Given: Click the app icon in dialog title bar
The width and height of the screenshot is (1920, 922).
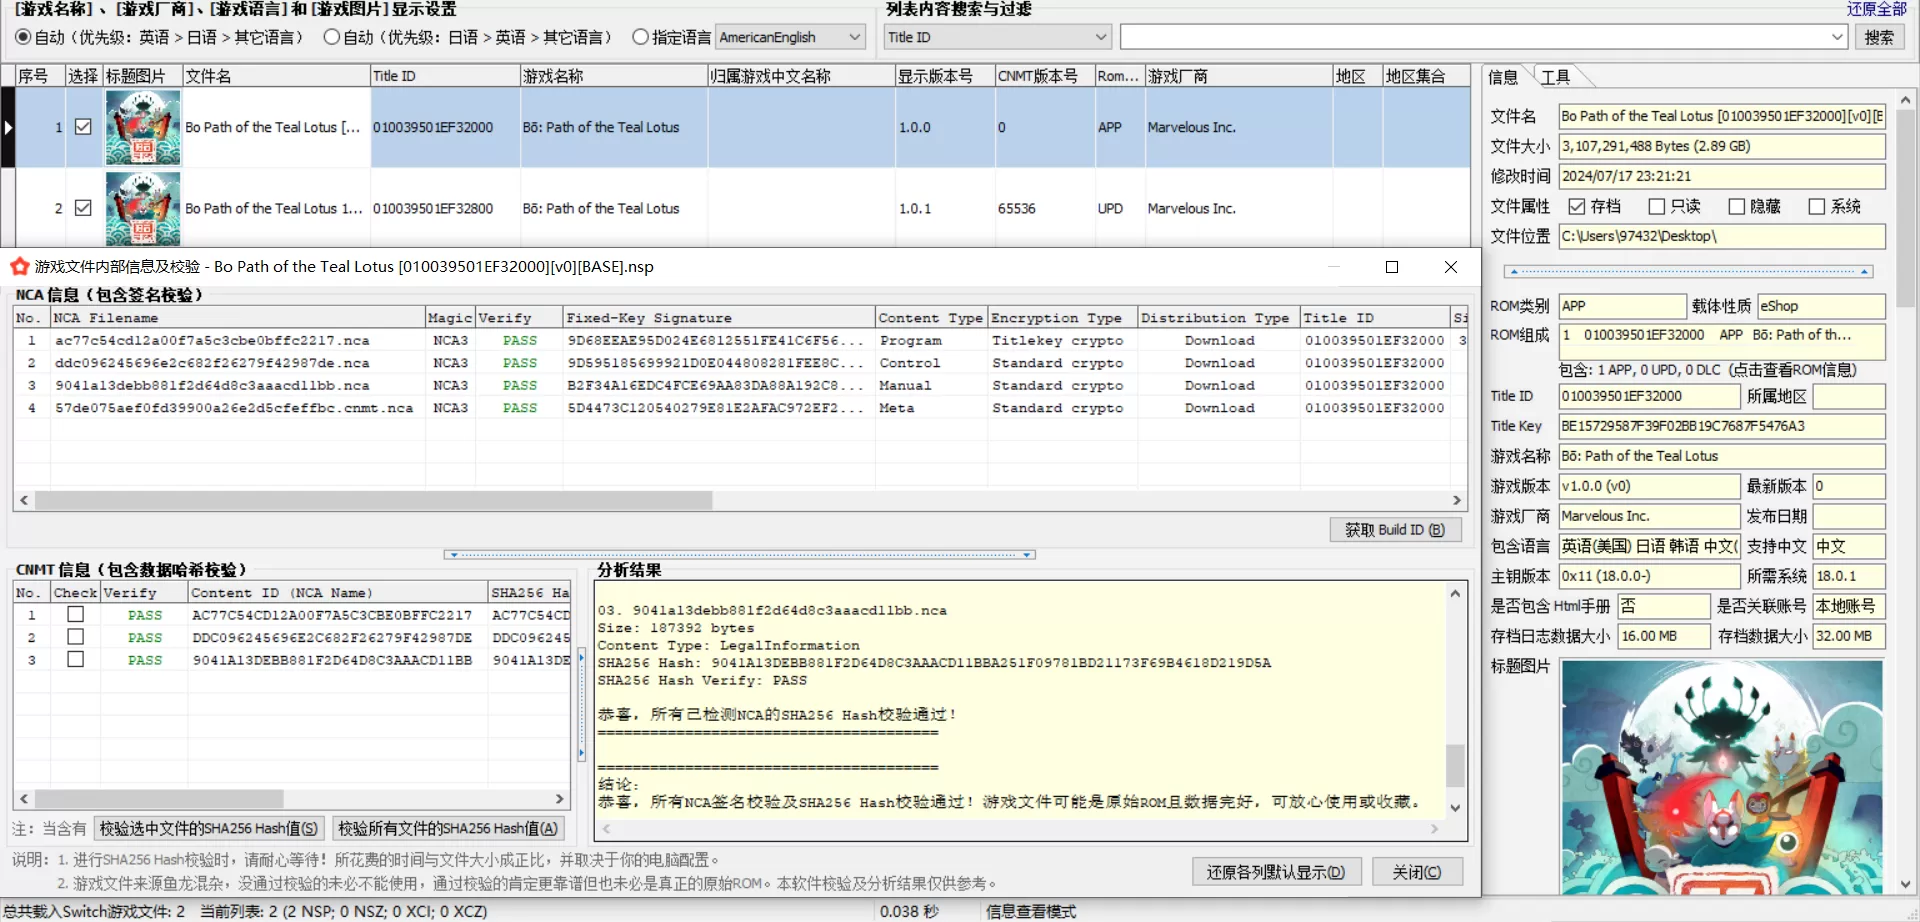Looking at the screenshot, I should pos(19,267).
